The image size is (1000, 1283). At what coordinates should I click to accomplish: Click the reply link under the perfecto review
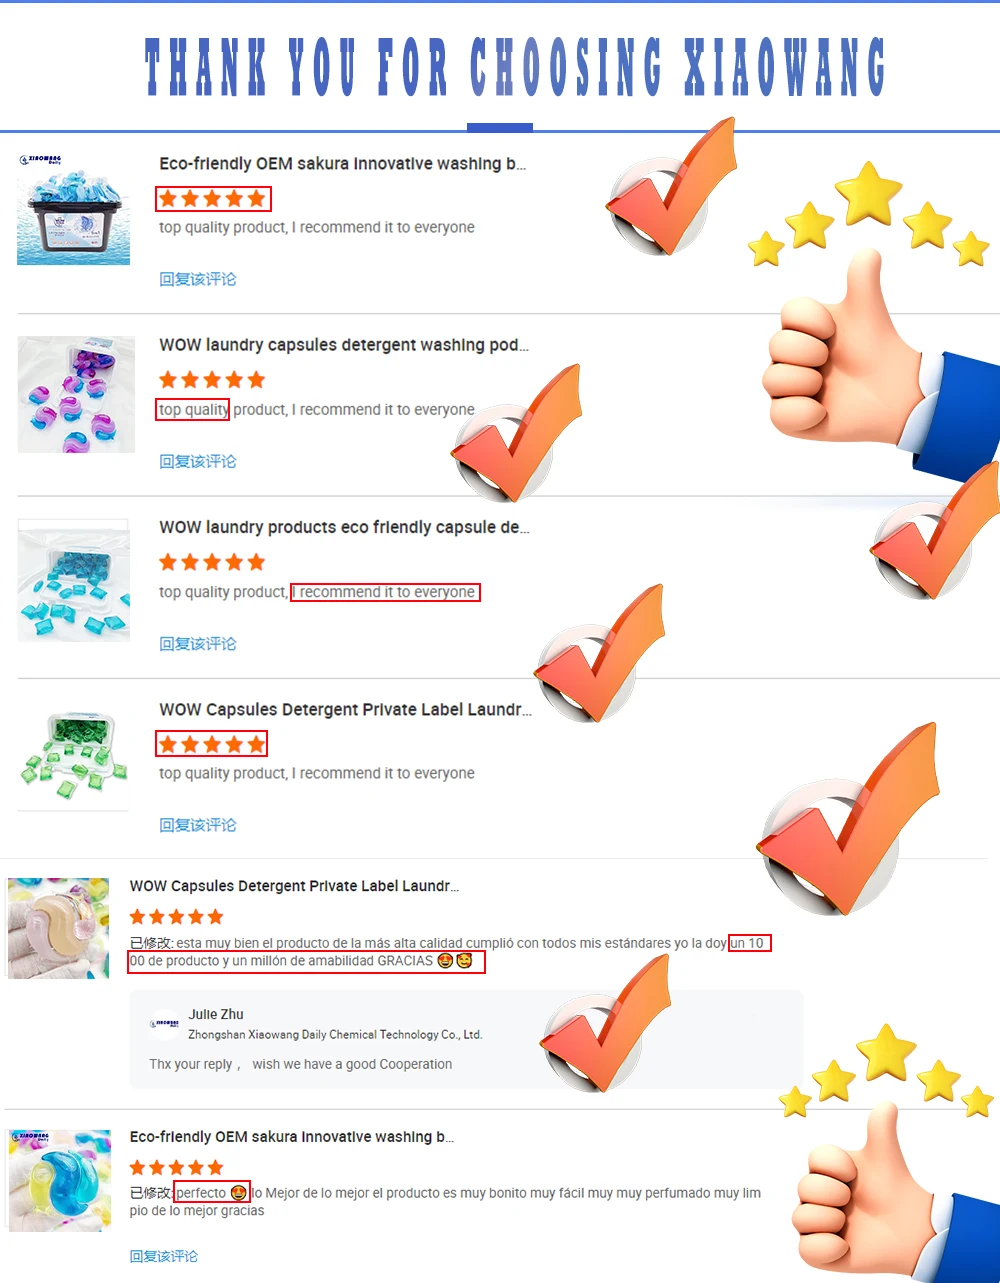pyautogui.click(x=164, y=1256)
